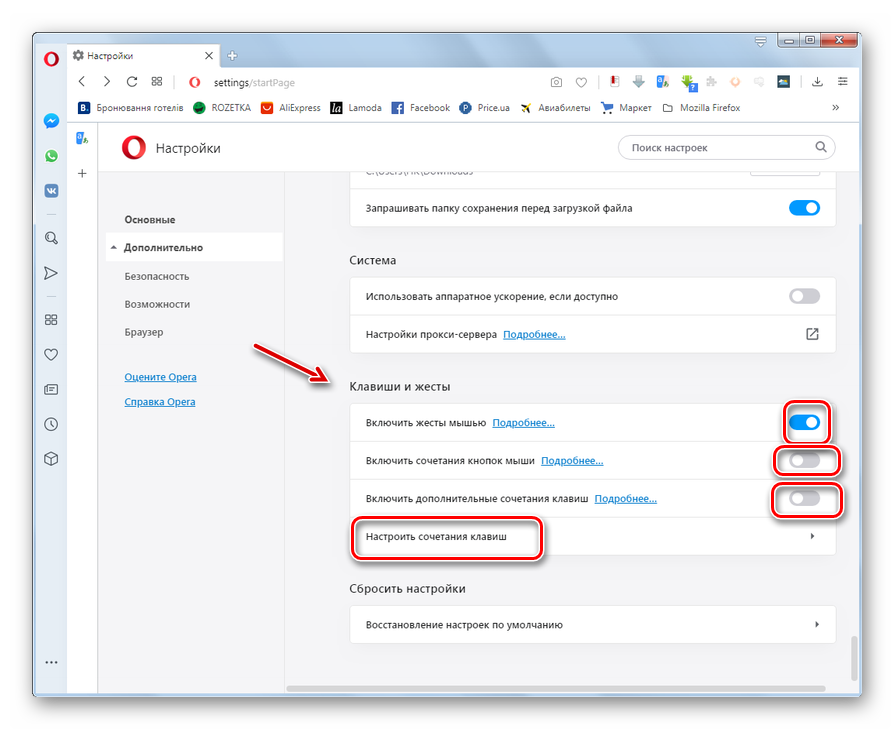895x730 pixels.
Task: Open extensions cube icon in sidebar
Action: click(51, 459)
